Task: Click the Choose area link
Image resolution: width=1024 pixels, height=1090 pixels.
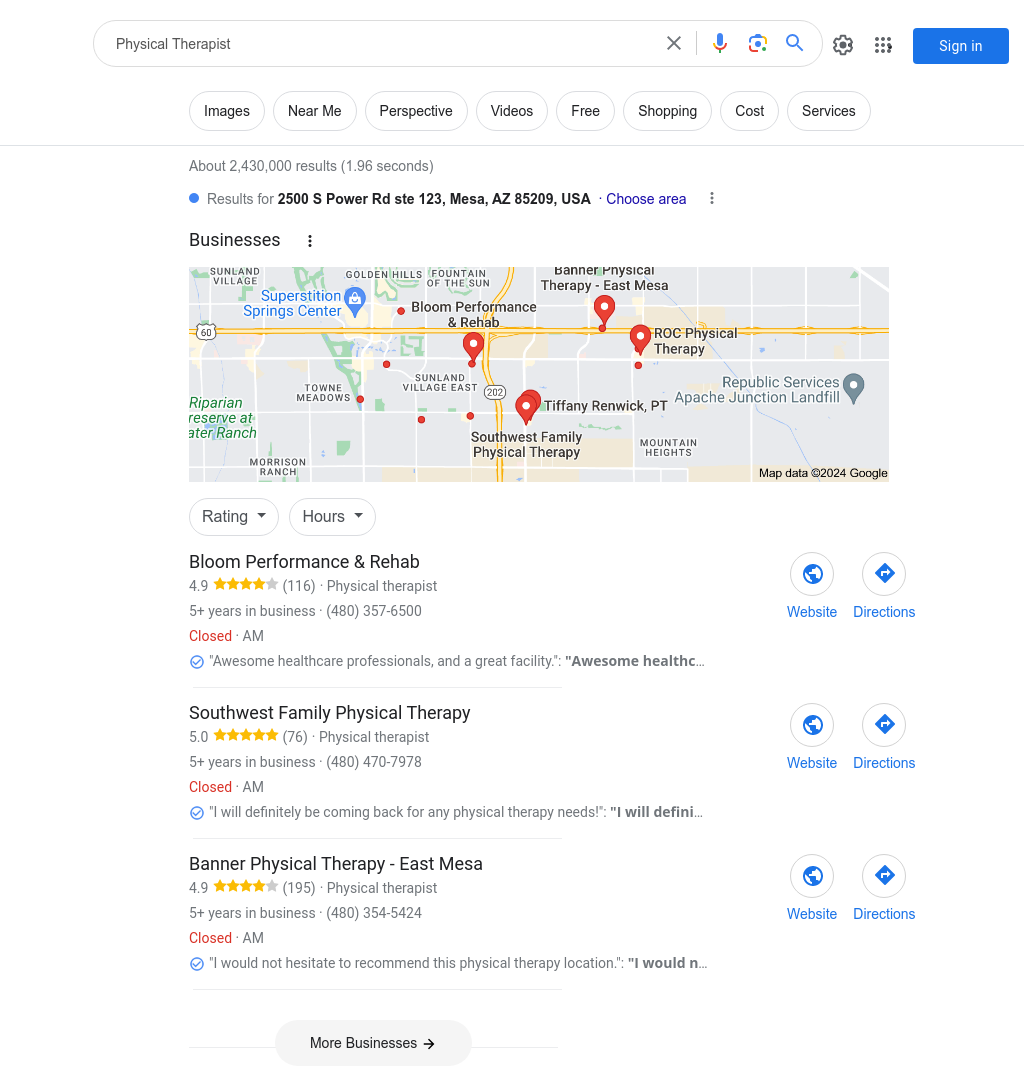Action: (x=646, y=199)
